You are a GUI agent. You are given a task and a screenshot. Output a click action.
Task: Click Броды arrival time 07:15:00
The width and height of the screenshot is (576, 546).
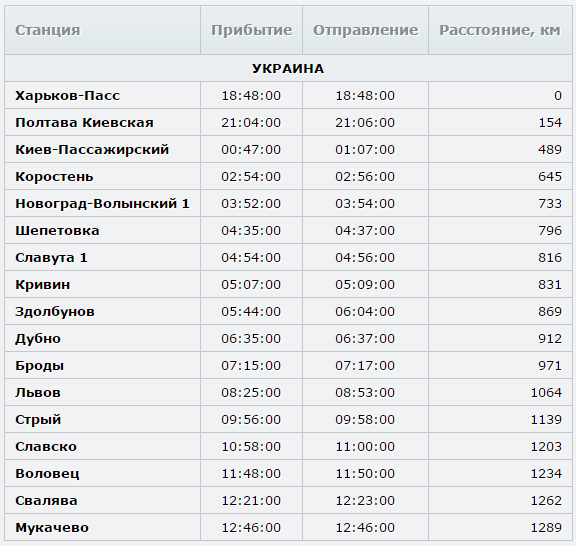click(x=251, y=366)
